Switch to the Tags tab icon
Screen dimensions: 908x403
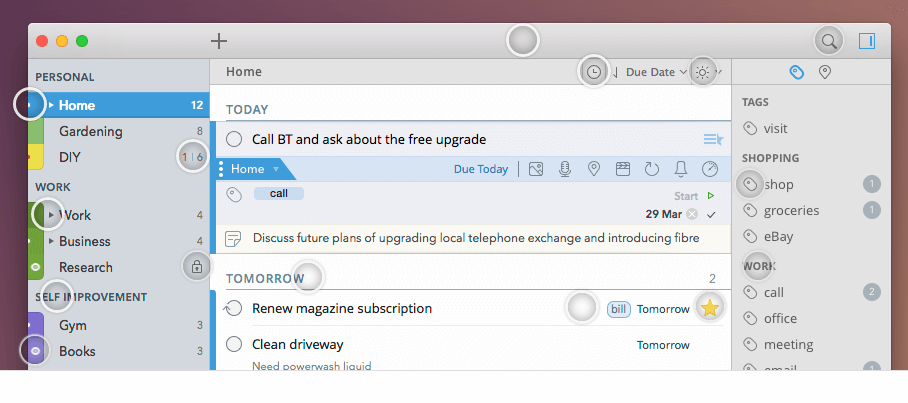pyautogui.click(x=797, y=72)
